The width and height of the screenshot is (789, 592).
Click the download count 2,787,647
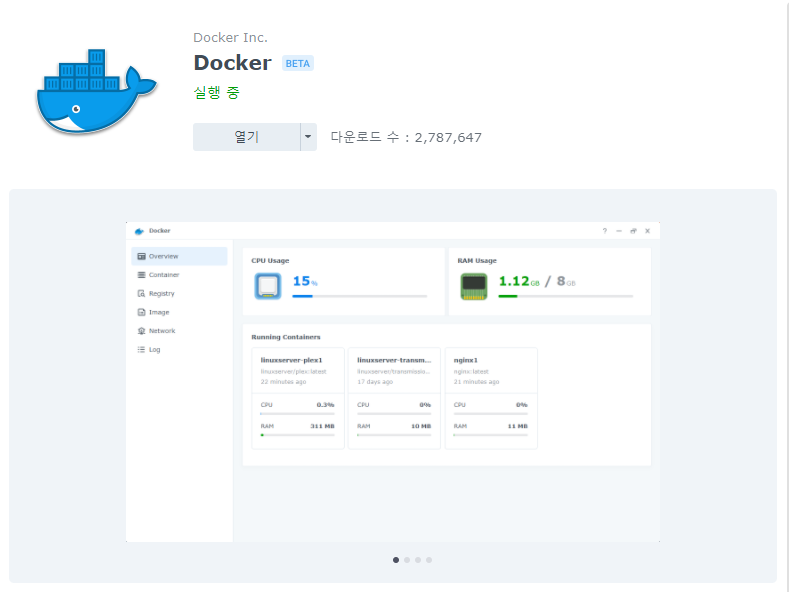tap(448, 137)
